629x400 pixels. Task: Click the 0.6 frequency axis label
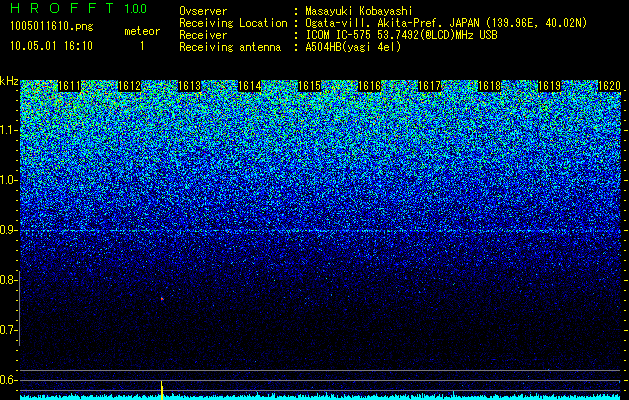pos(9,380)
